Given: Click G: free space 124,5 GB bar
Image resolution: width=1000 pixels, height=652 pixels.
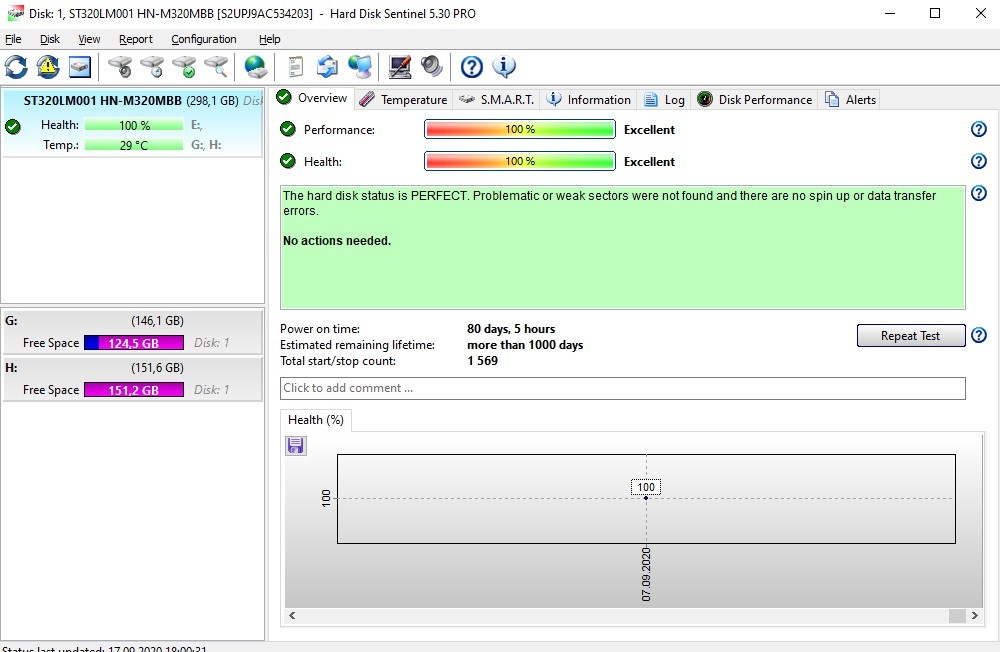Looking at the screenshot, I should 134,343.
